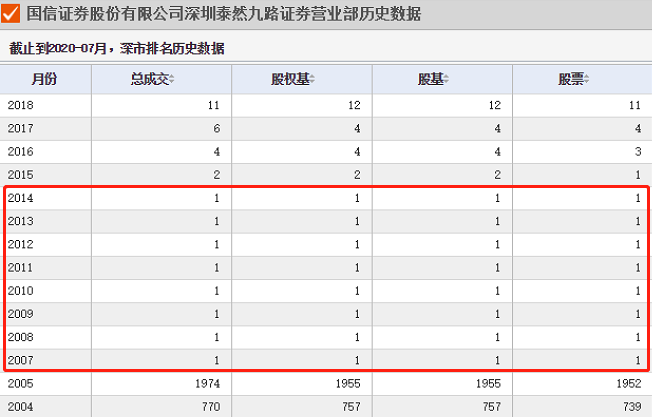
Task: Click 股票 value 1 in 2011 row
Action: (638, 268)
